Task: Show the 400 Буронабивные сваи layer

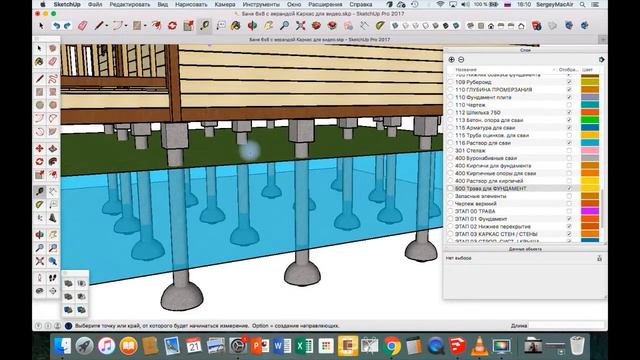Action: click(x=569, y=158)
